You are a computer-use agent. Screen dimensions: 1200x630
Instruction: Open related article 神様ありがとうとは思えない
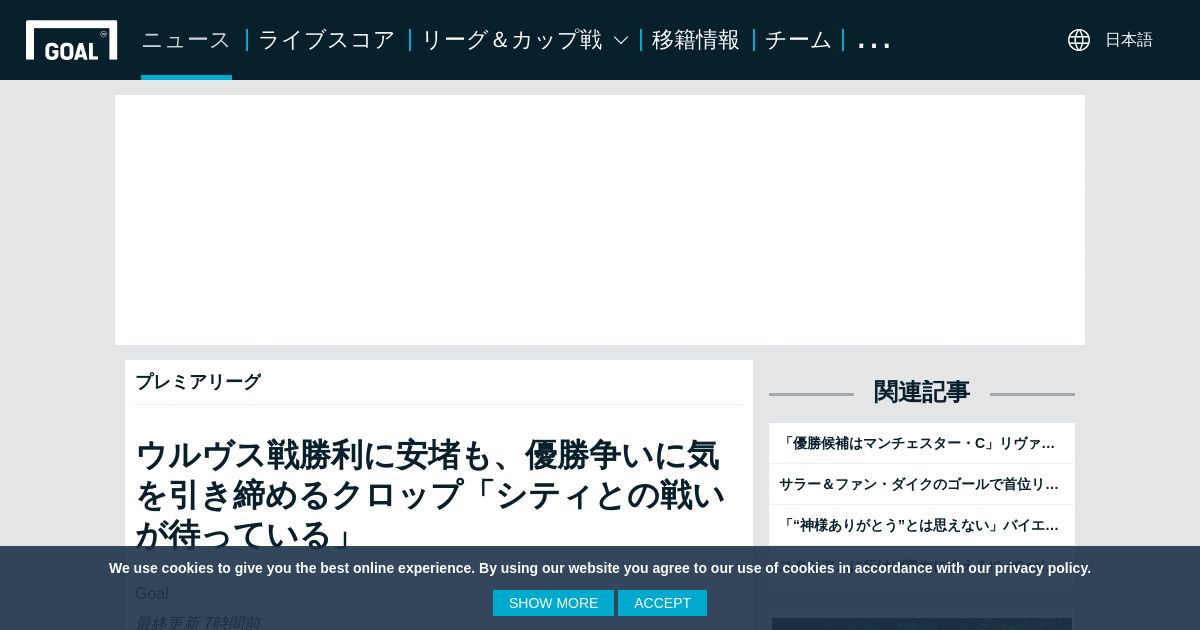tap(922, 525)
